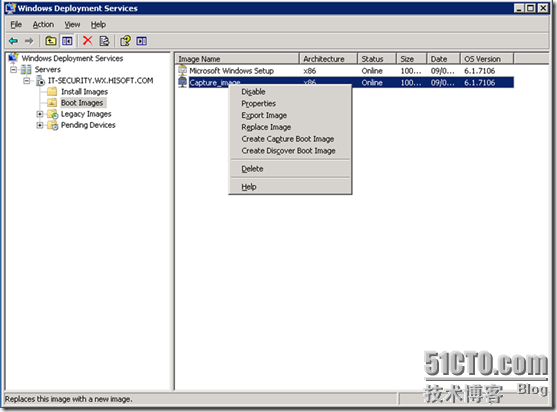
Task: Click the Back arrow toolbar icon
Action: point(13,41)
